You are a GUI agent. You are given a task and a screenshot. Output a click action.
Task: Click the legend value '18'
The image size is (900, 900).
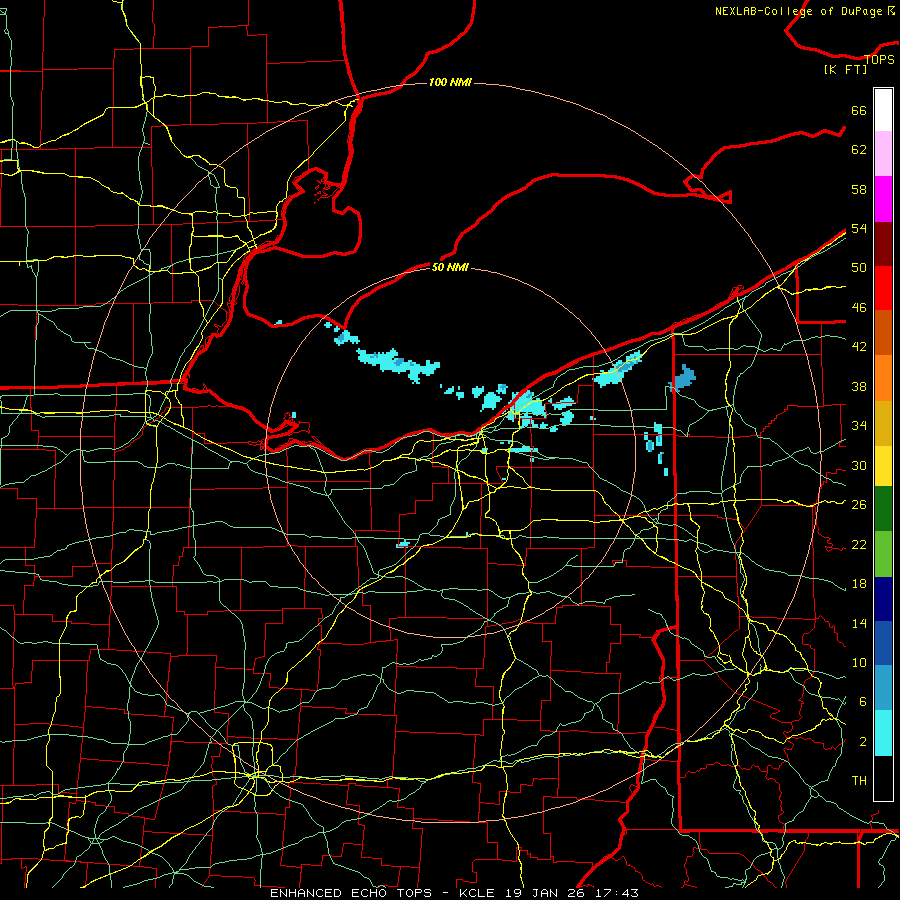859,584
